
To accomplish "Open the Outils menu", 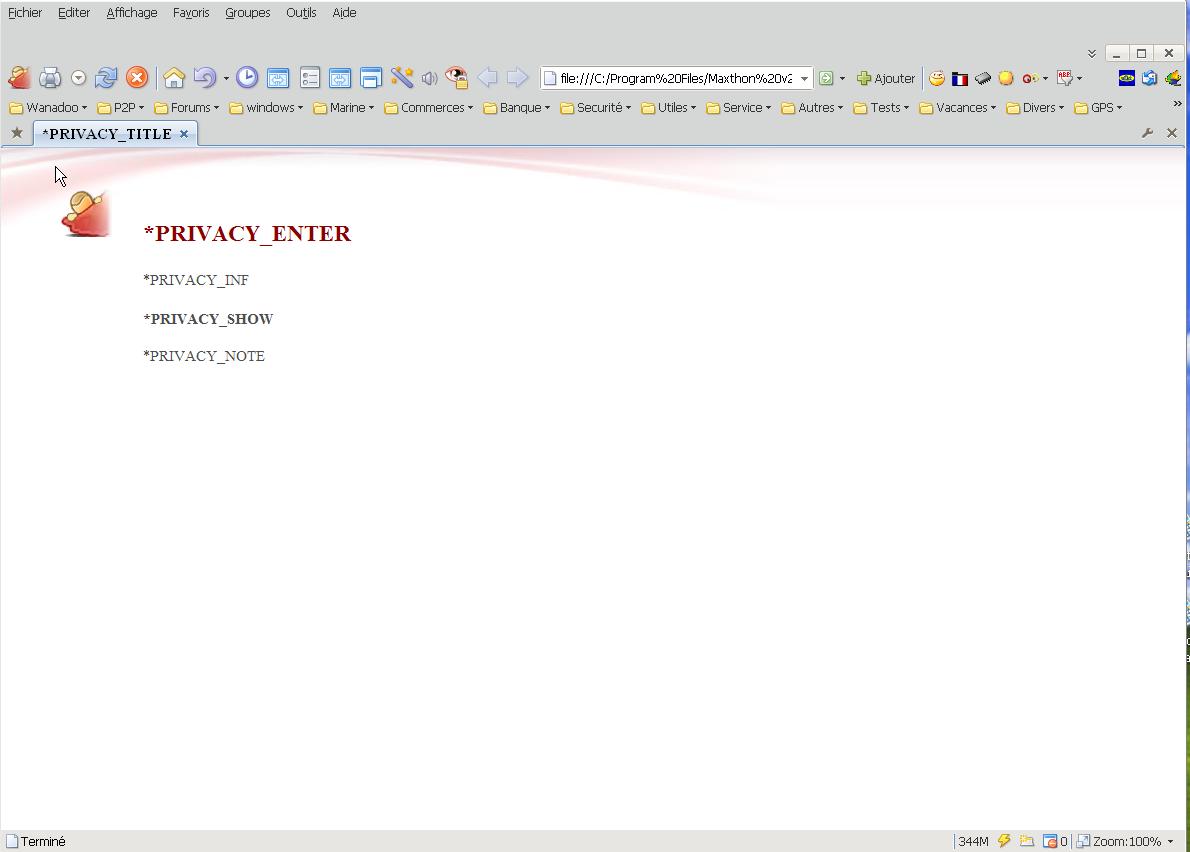I will (x=301, y=13).
